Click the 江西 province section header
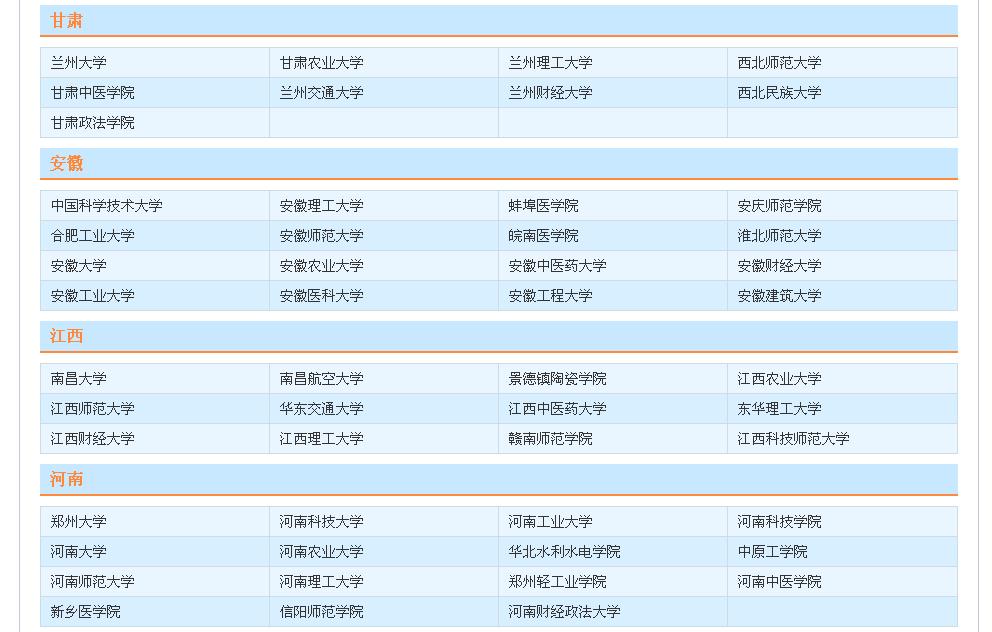992x632 pixels. [67, 336]
